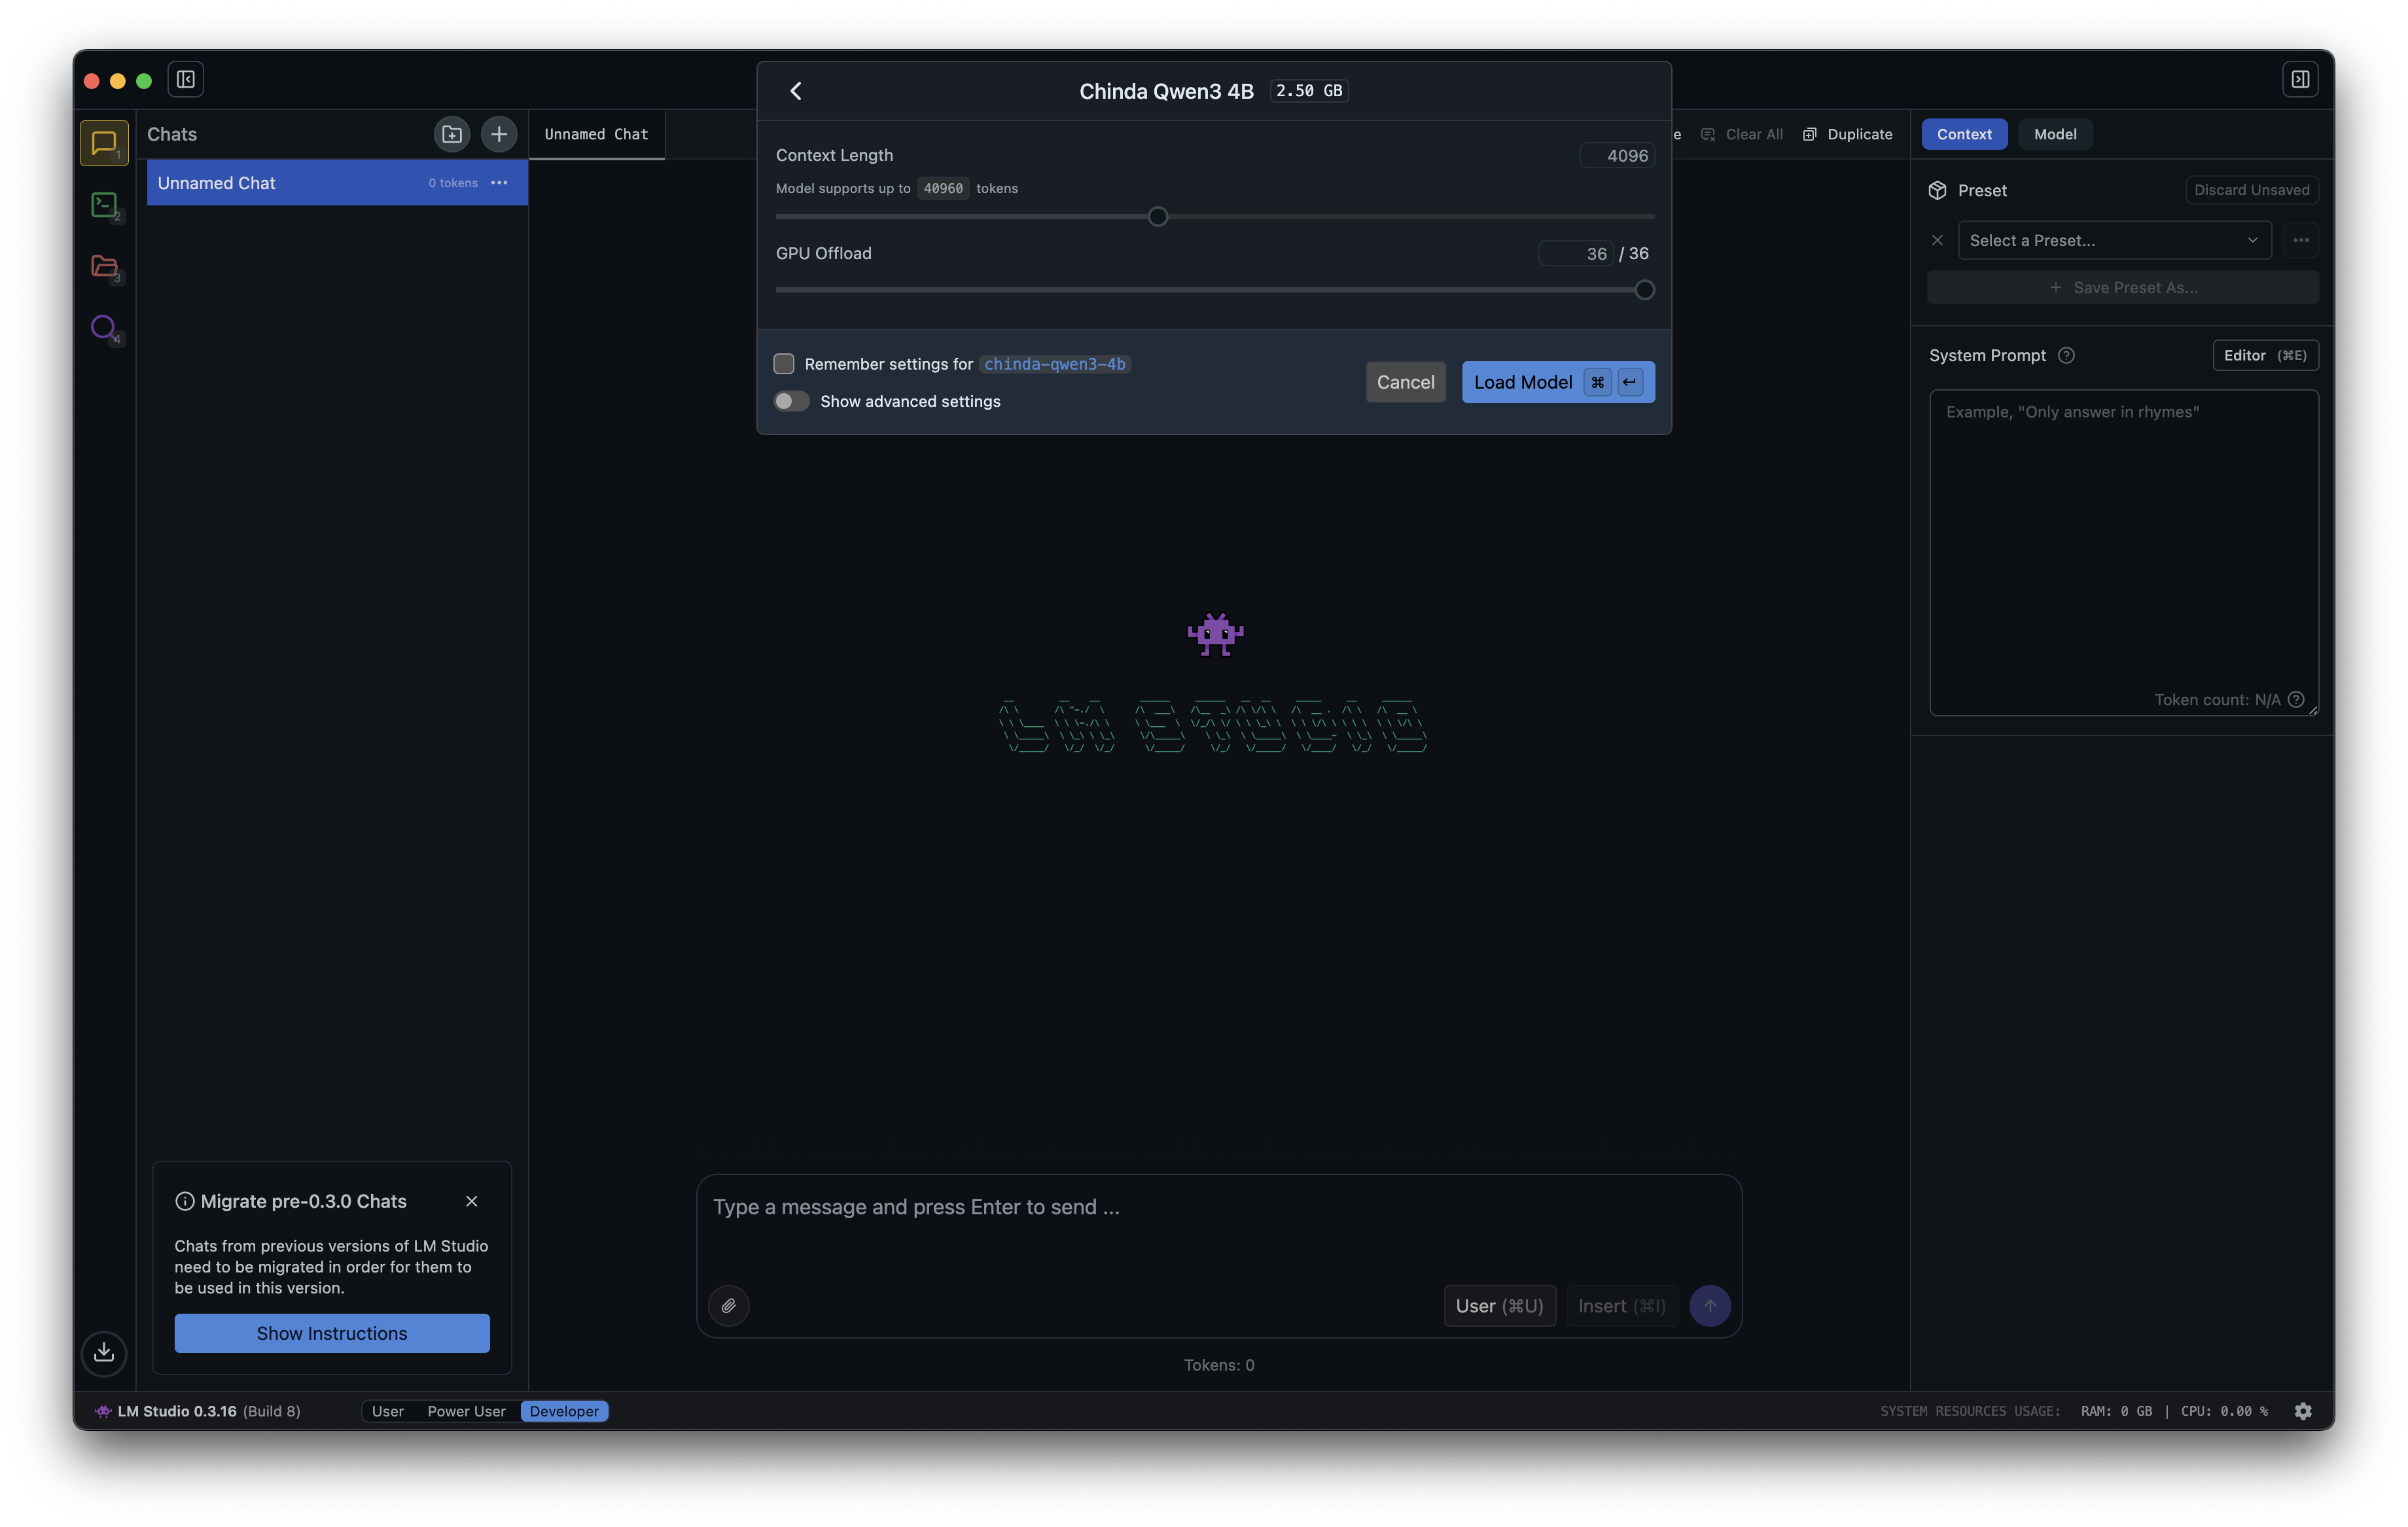The image size is (2408, 1527).
Task: Open the Select a Preset dropdown
Action: pos(2114,240)
